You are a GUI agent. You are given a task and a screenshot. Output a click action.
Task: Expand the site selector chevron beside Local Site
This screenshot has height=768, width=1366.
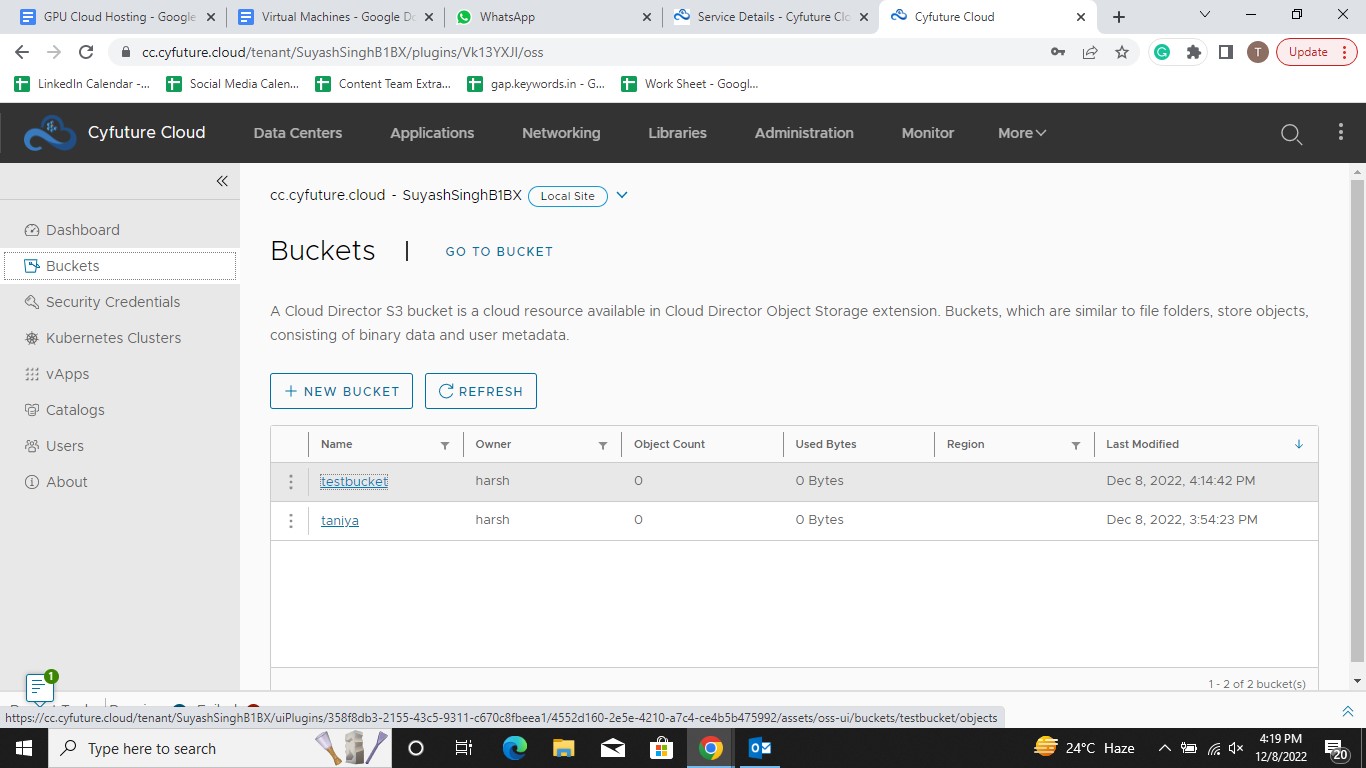coord(622,196)
